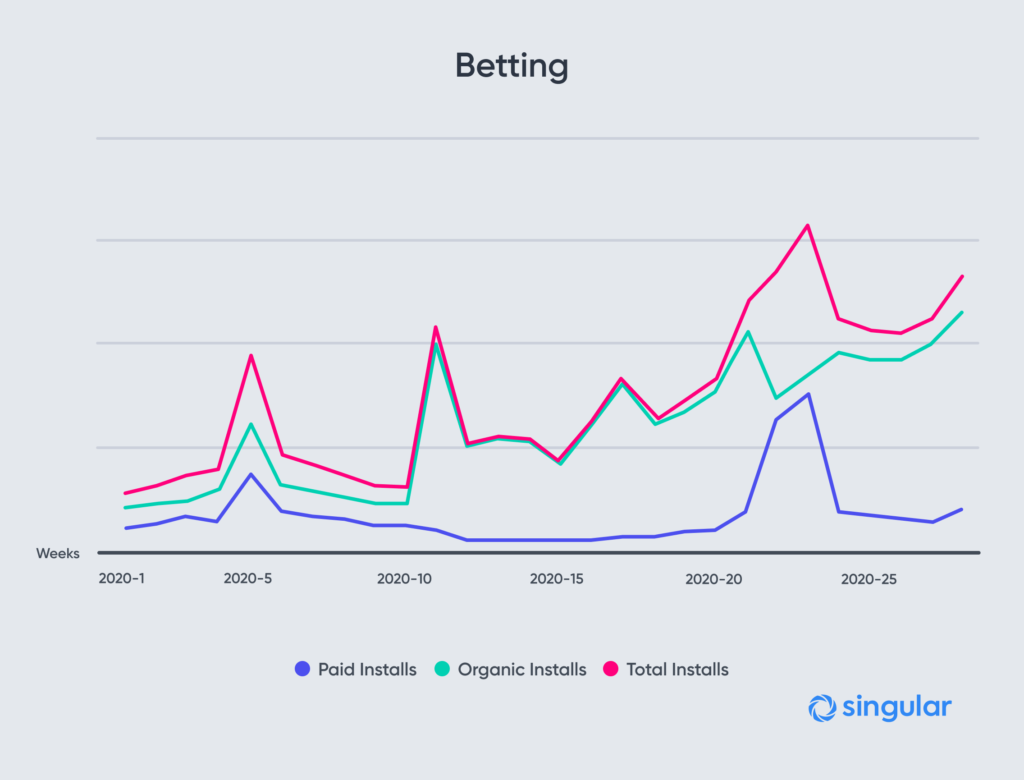Click the singular brand wordmark

pos(897,707)
